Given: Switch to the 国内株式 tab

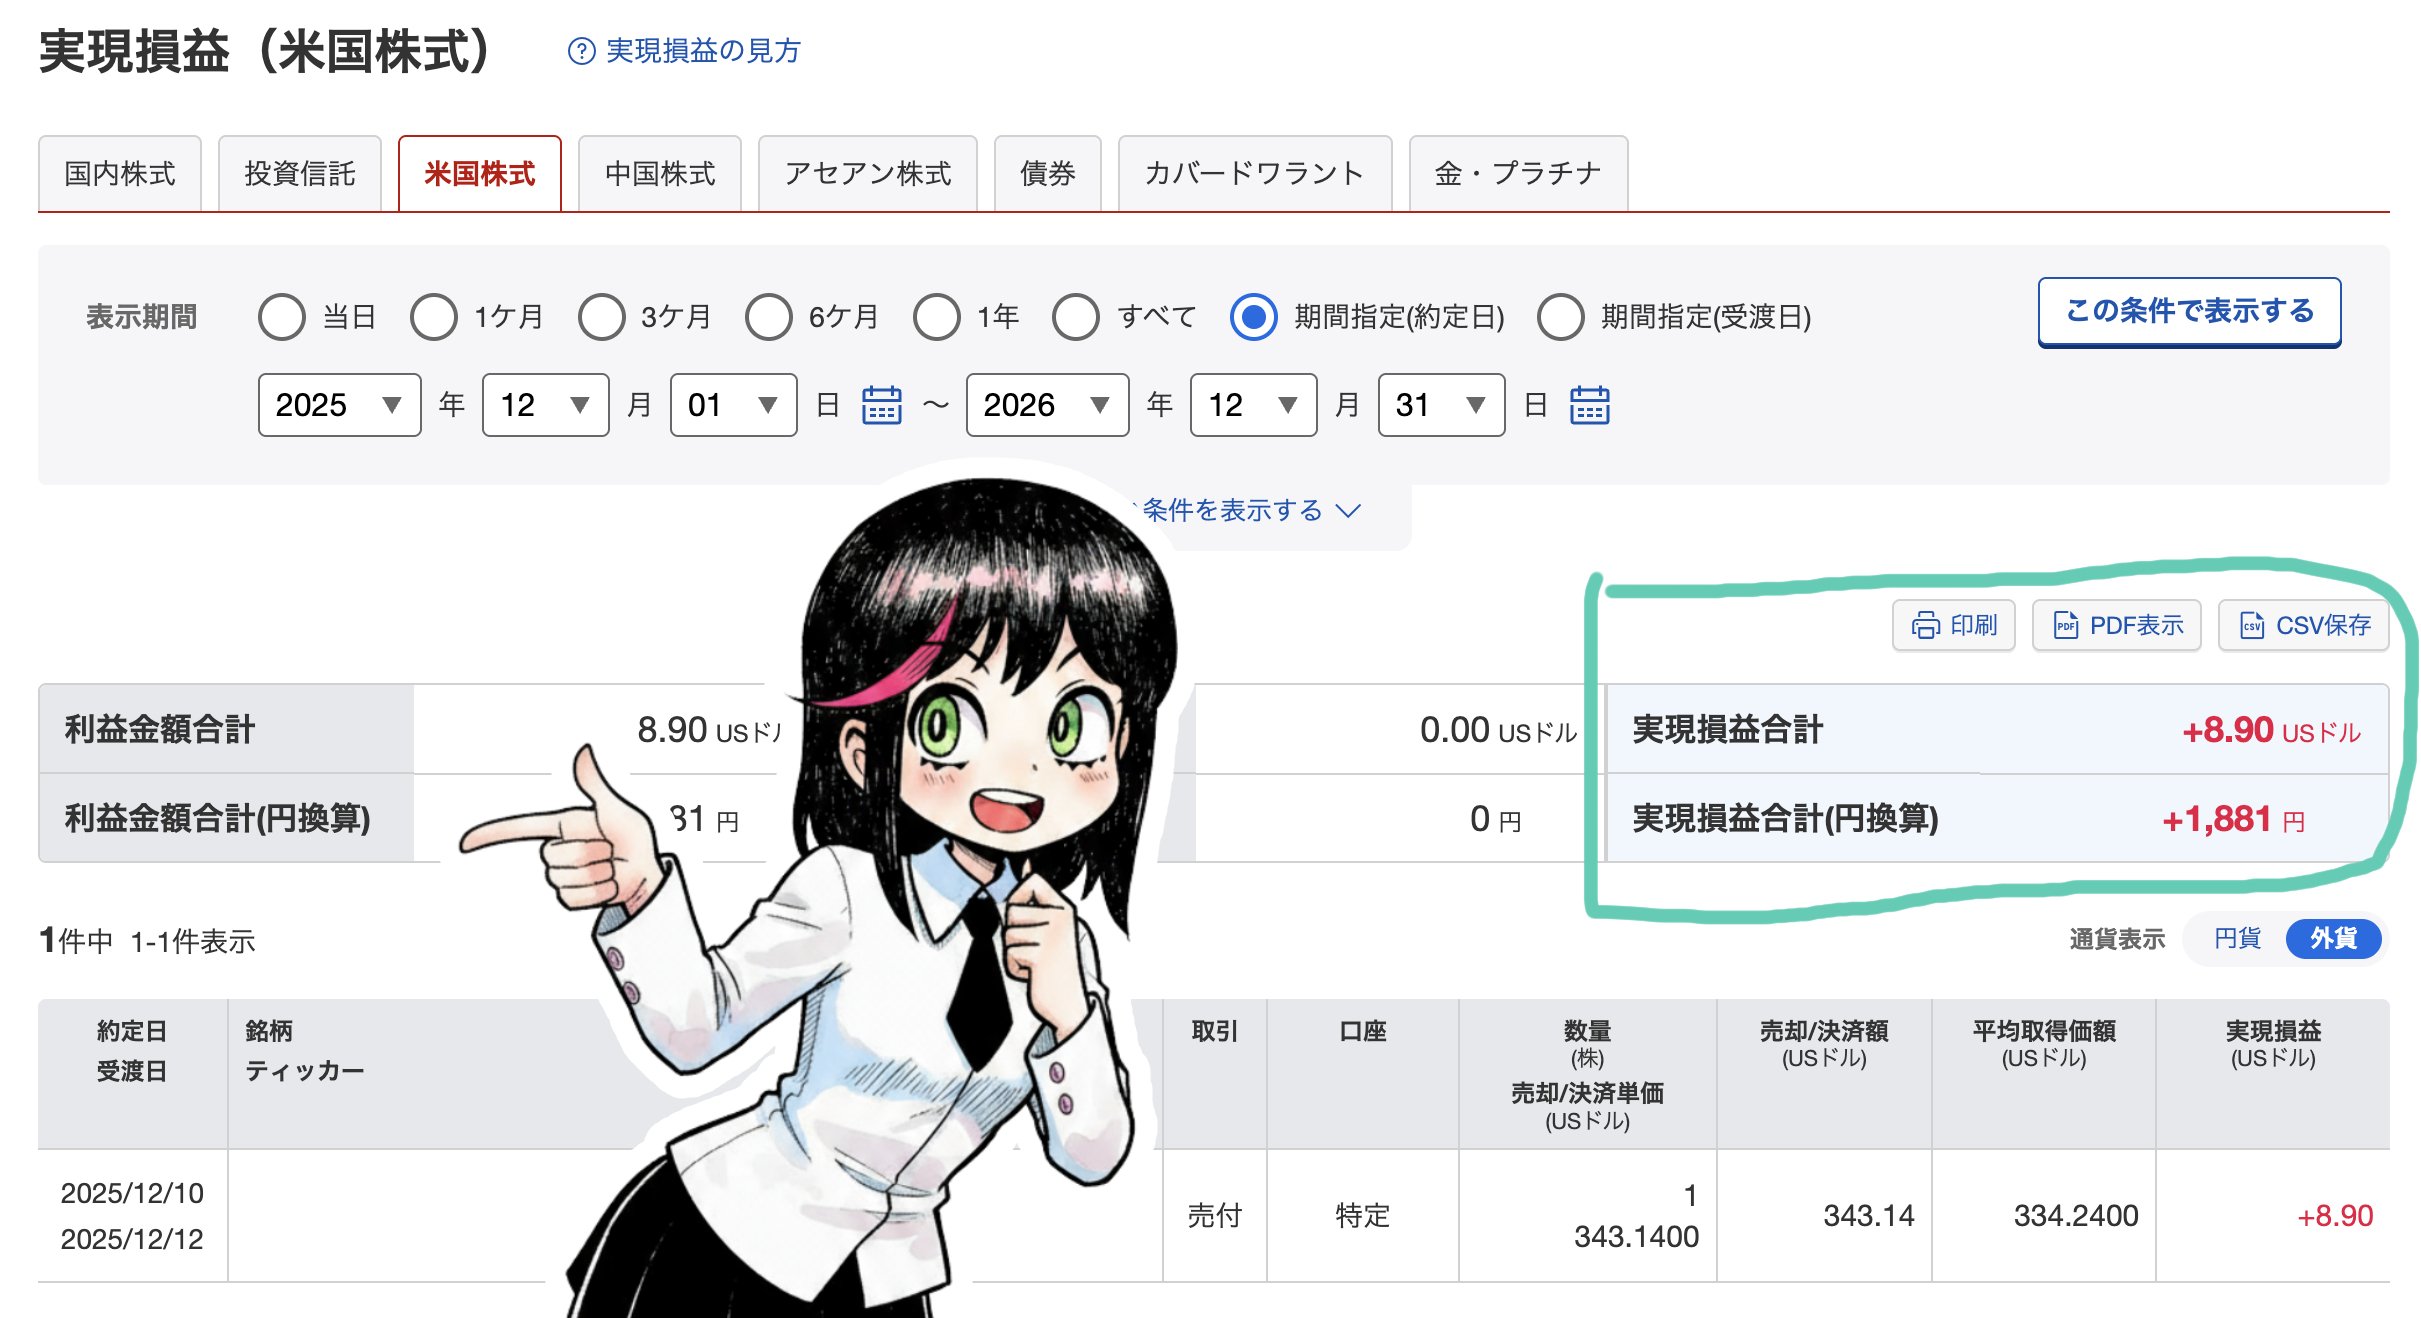Looking at the screenshot, I should [120, 174].
